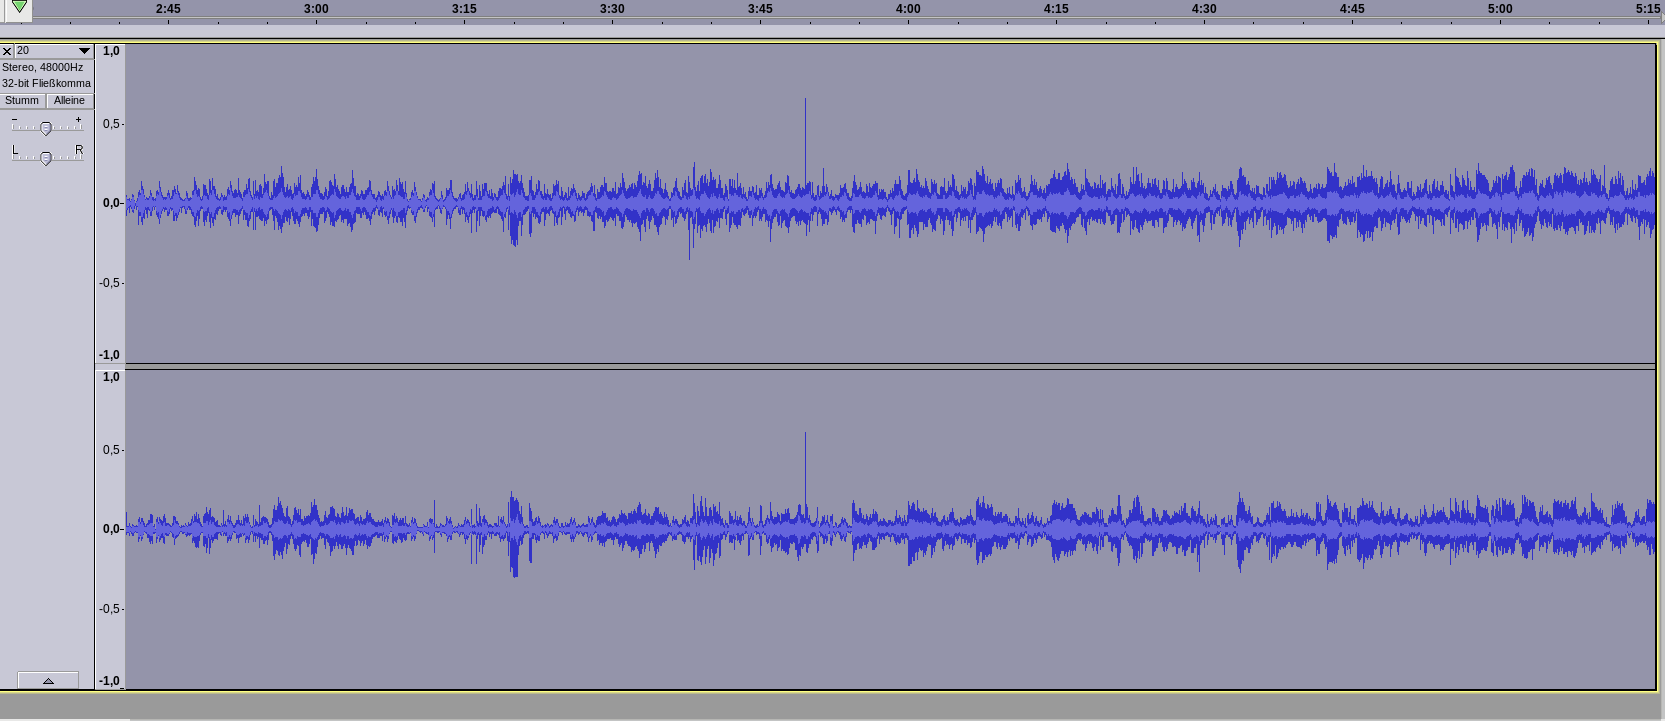Click the 3:30 mark on the time ruler
Viewport: 1665px width, 721px height.
[612, 9]
